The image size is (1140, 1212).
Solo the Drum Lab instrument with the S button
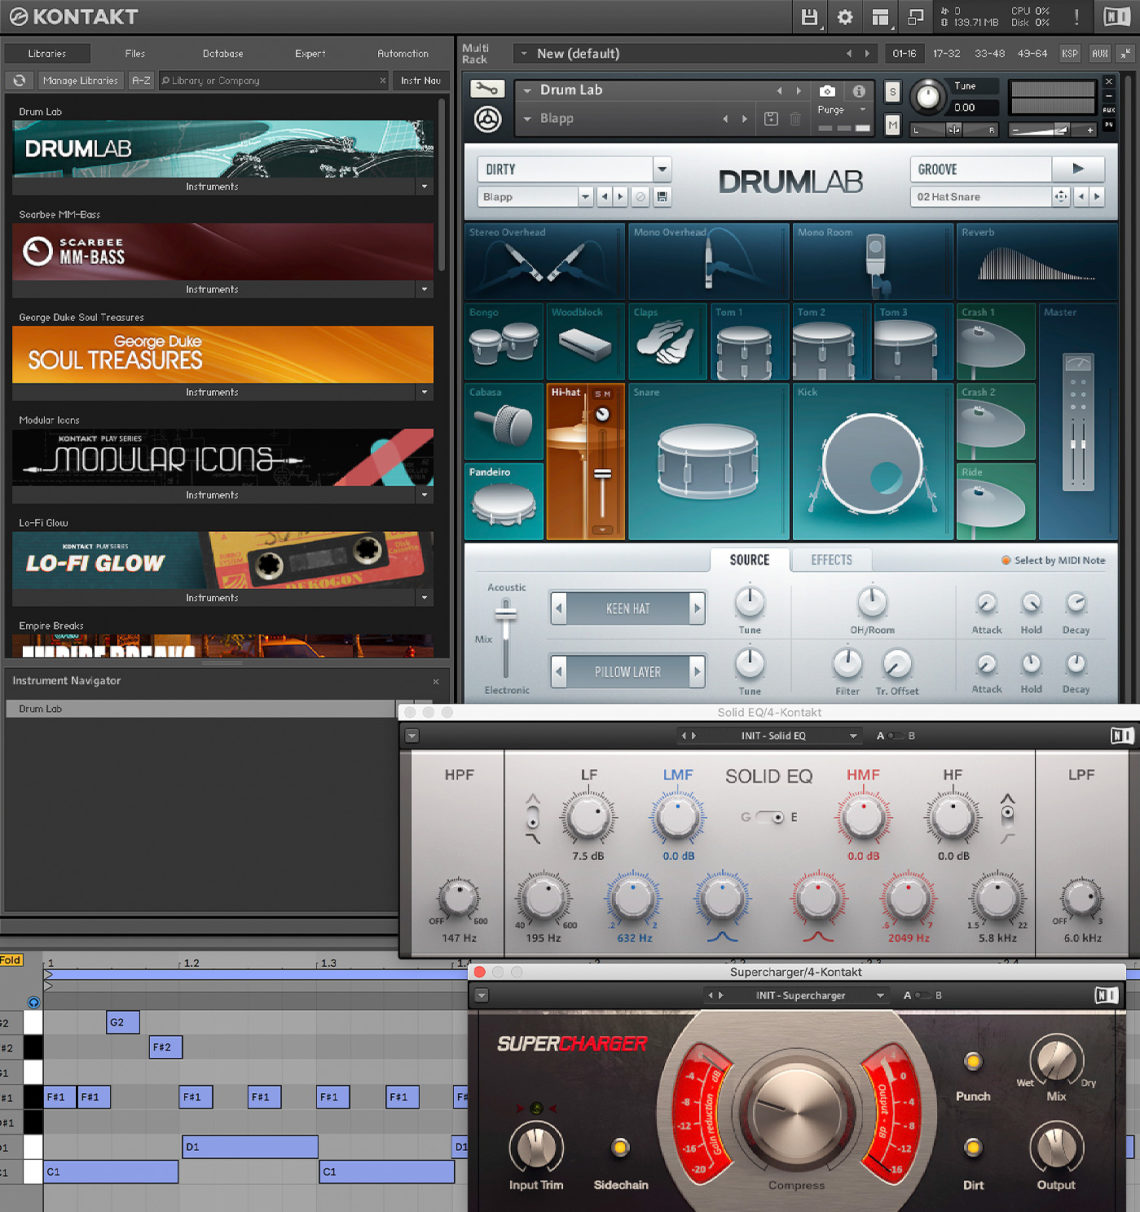tap(892, 93)
